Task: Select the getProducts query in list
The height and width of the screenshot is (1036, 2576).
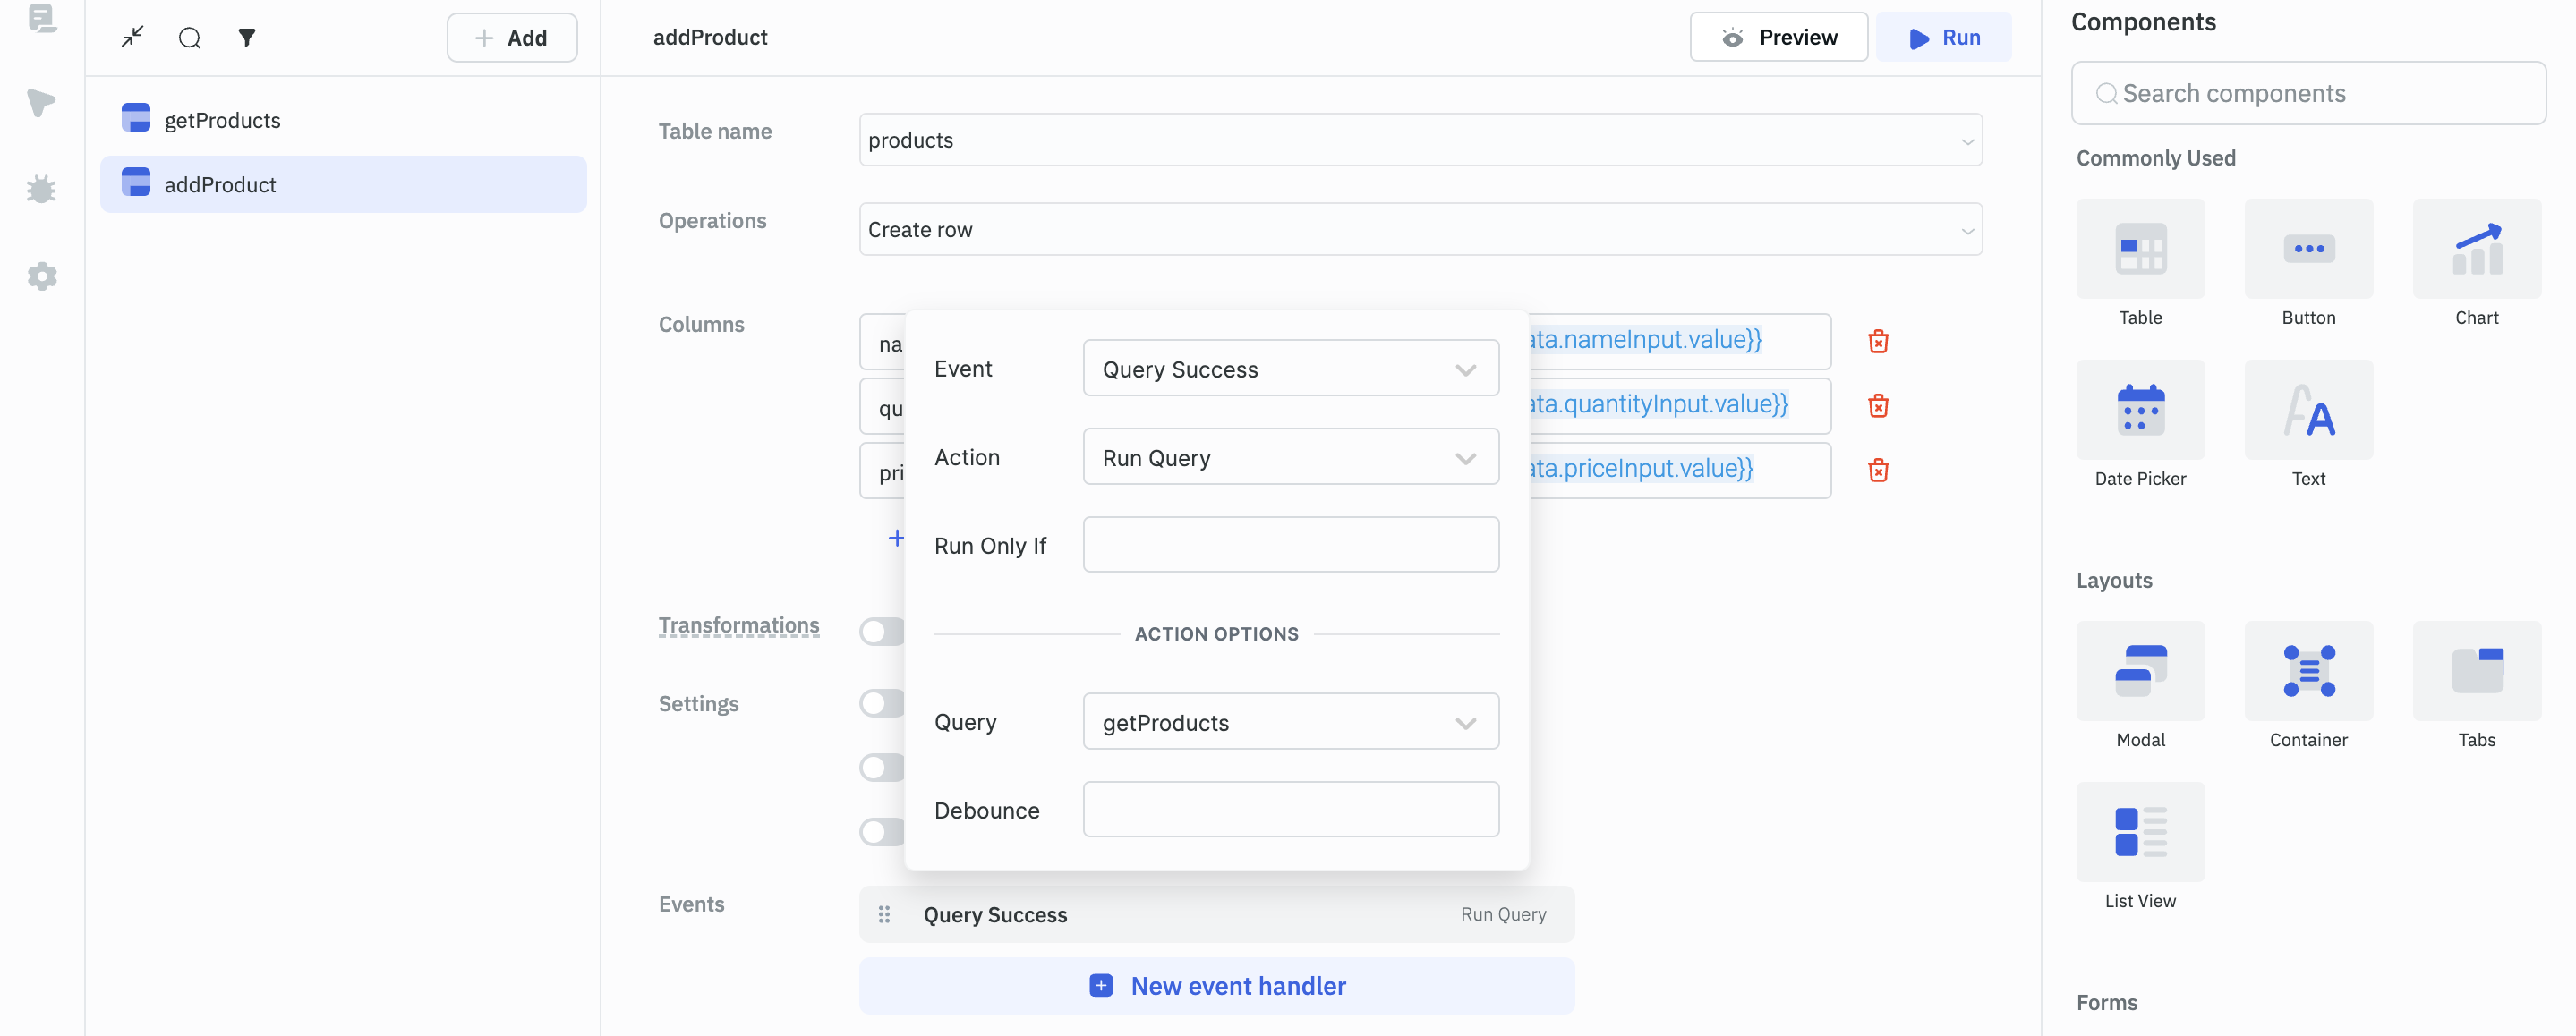Action: tap(222, 120)
